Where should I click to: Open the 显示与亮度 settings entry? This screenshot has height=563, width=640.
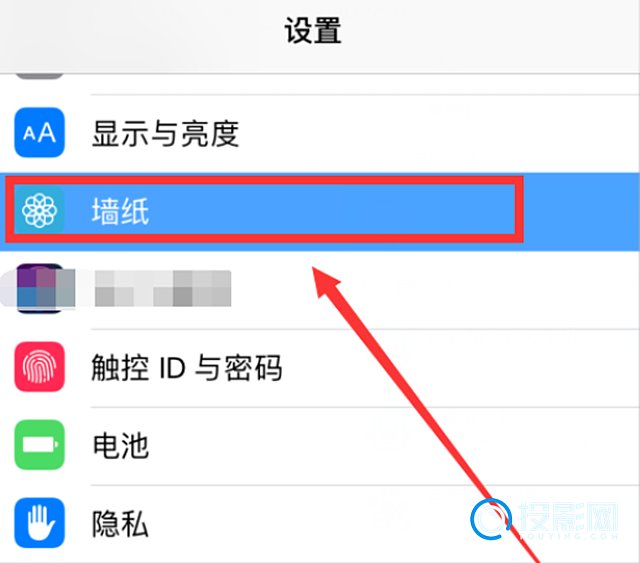320,134
